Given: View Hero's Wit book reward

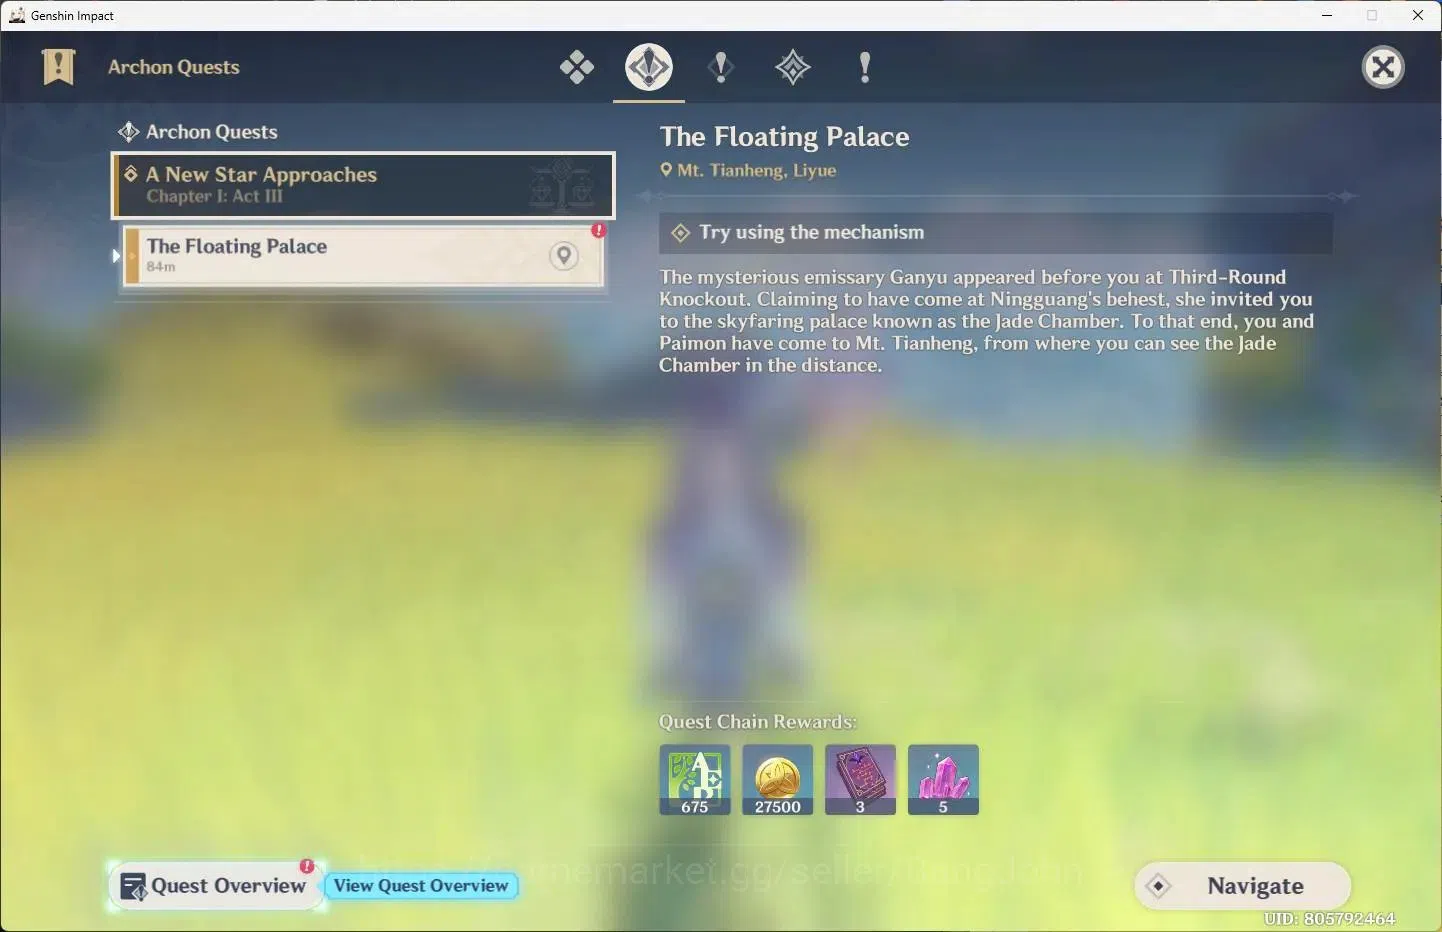Looking at the screenshot, I should pyautogui.click(x=861, y=780).
